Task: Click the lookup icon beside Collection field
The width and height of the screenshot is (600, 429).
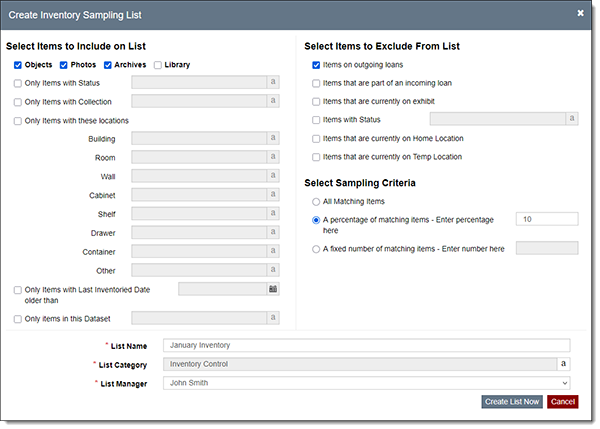Action: click(272, 101)
